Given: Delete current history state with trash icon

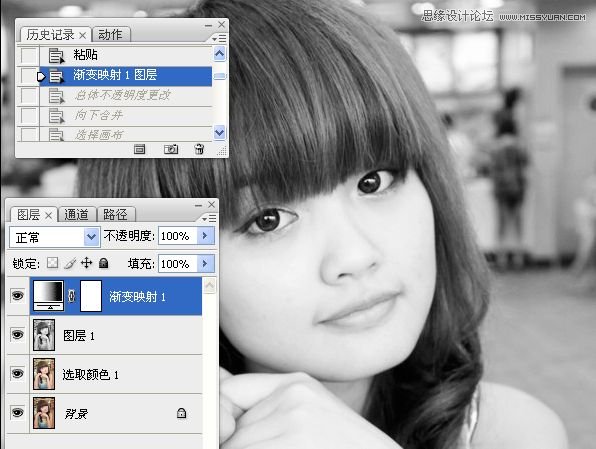Looking at the screenshot, I should coord(199,149).
